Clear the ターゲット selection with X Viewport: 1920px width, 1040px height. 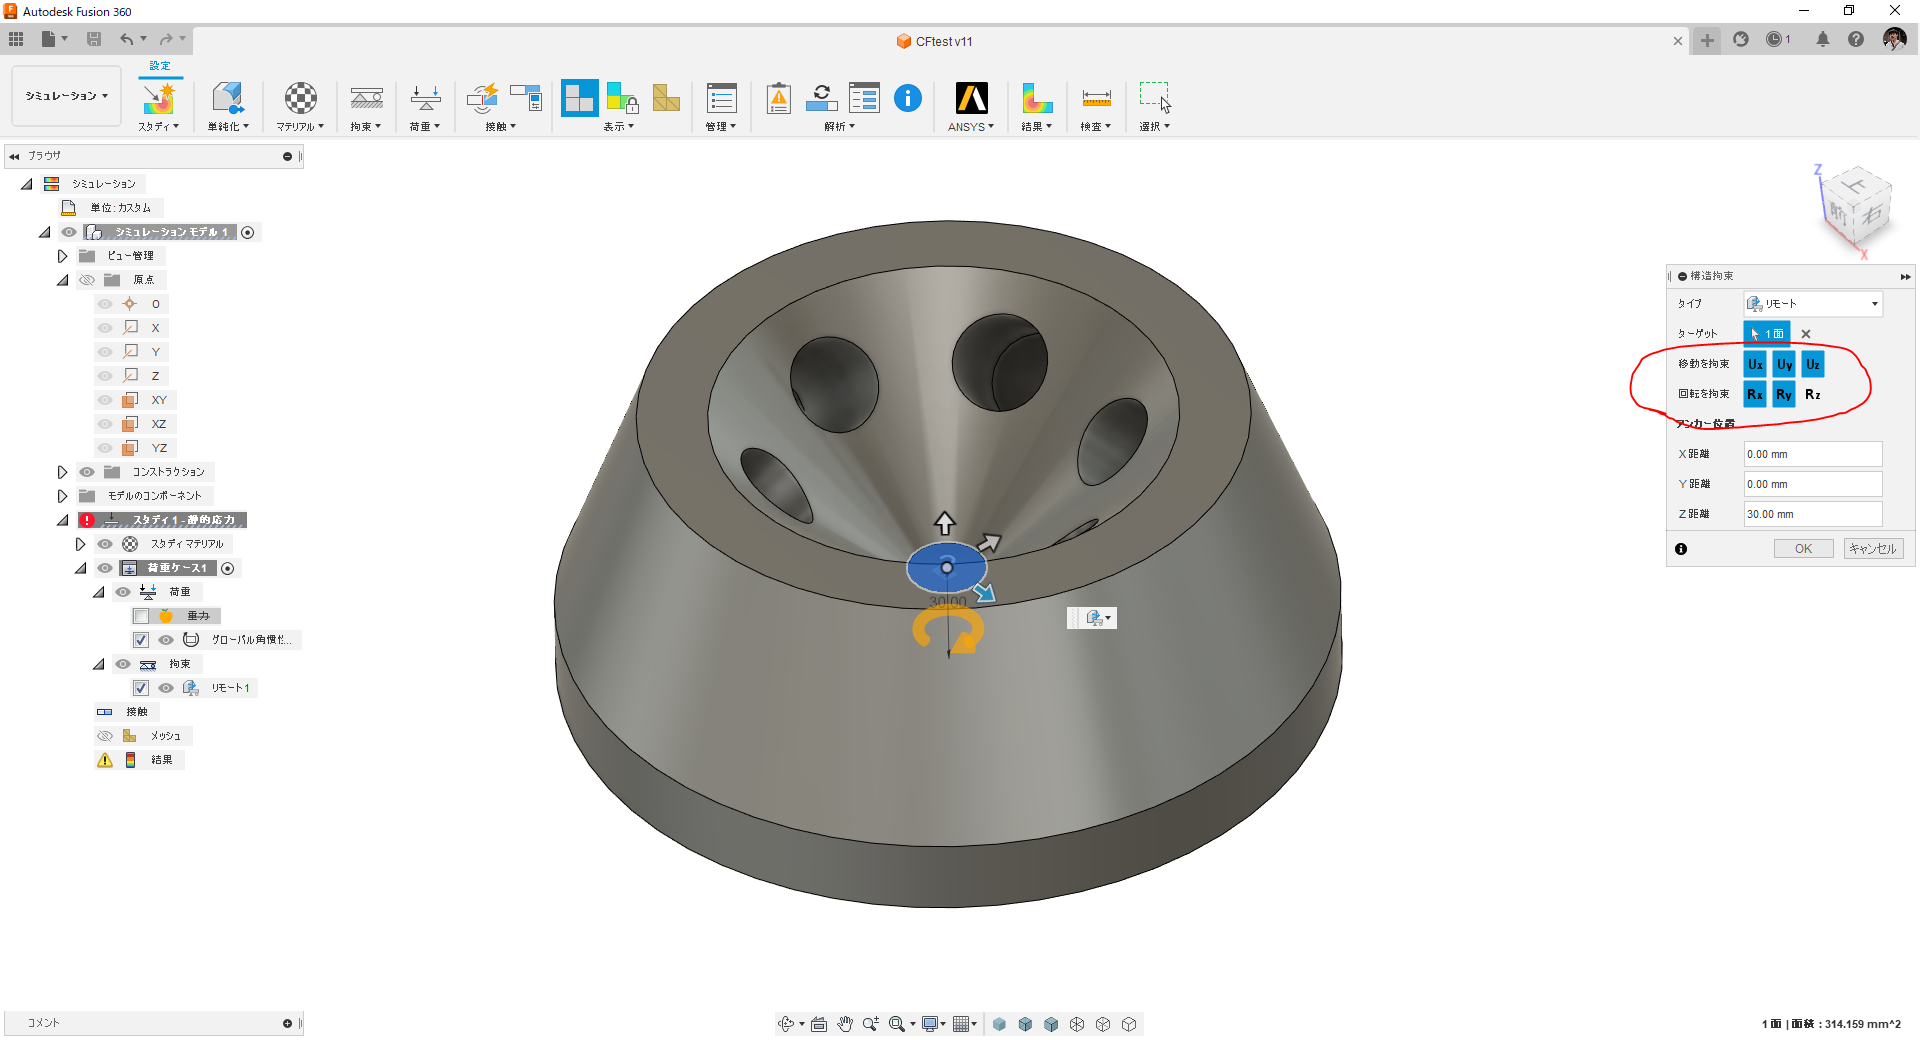click(1806, 334)
